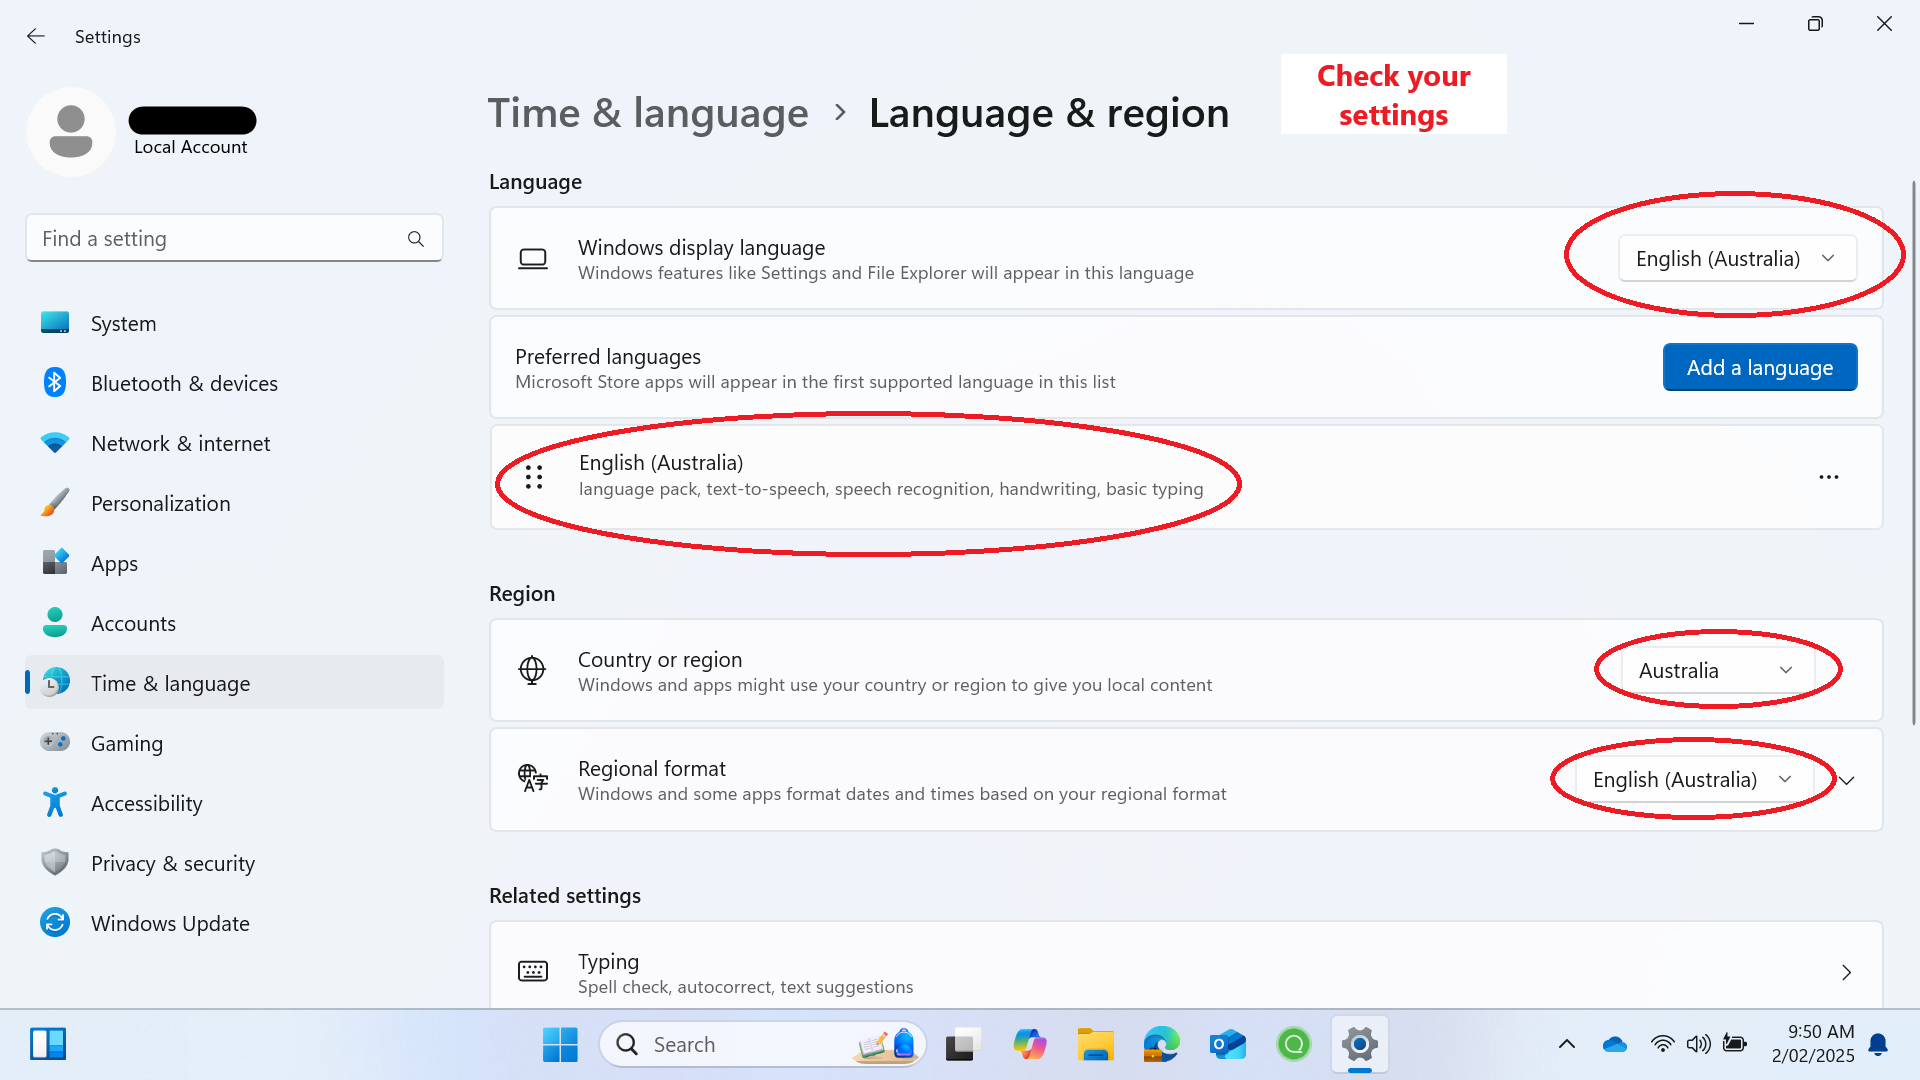Click the drag handle beside English (Australia)
This screenshot has height=1080, width=1920.
534,477
